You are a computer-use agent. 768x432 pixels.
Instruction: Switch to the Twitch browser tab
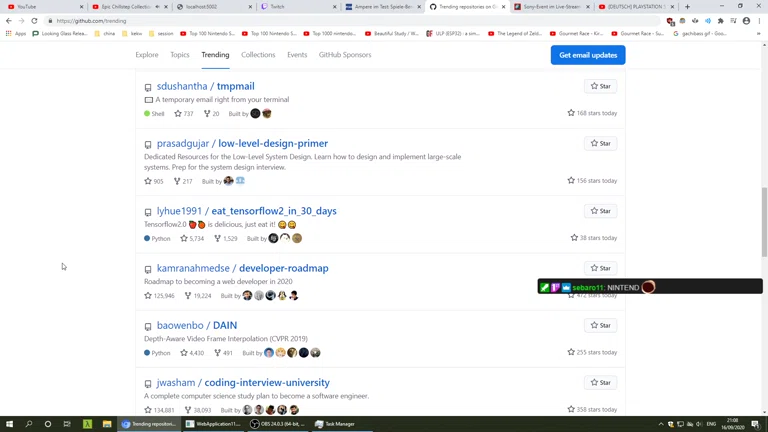298,7
